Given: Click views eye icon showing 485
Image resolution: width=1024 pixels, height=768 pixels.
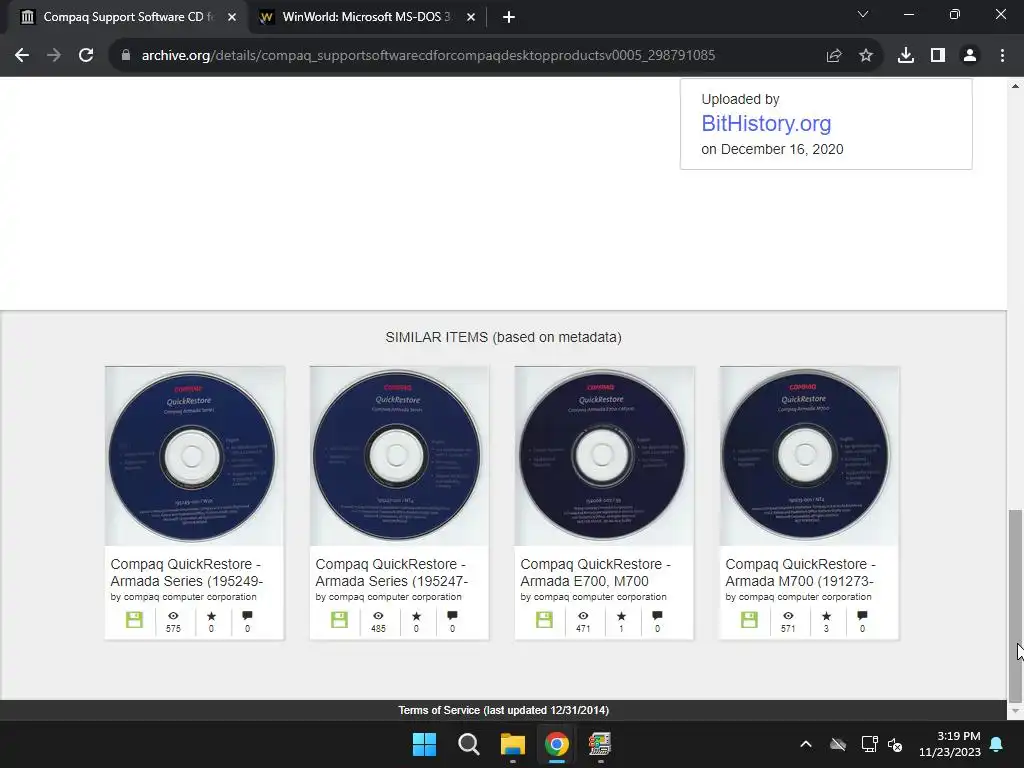Looking at the screenshot, I should tap(378, 616).
